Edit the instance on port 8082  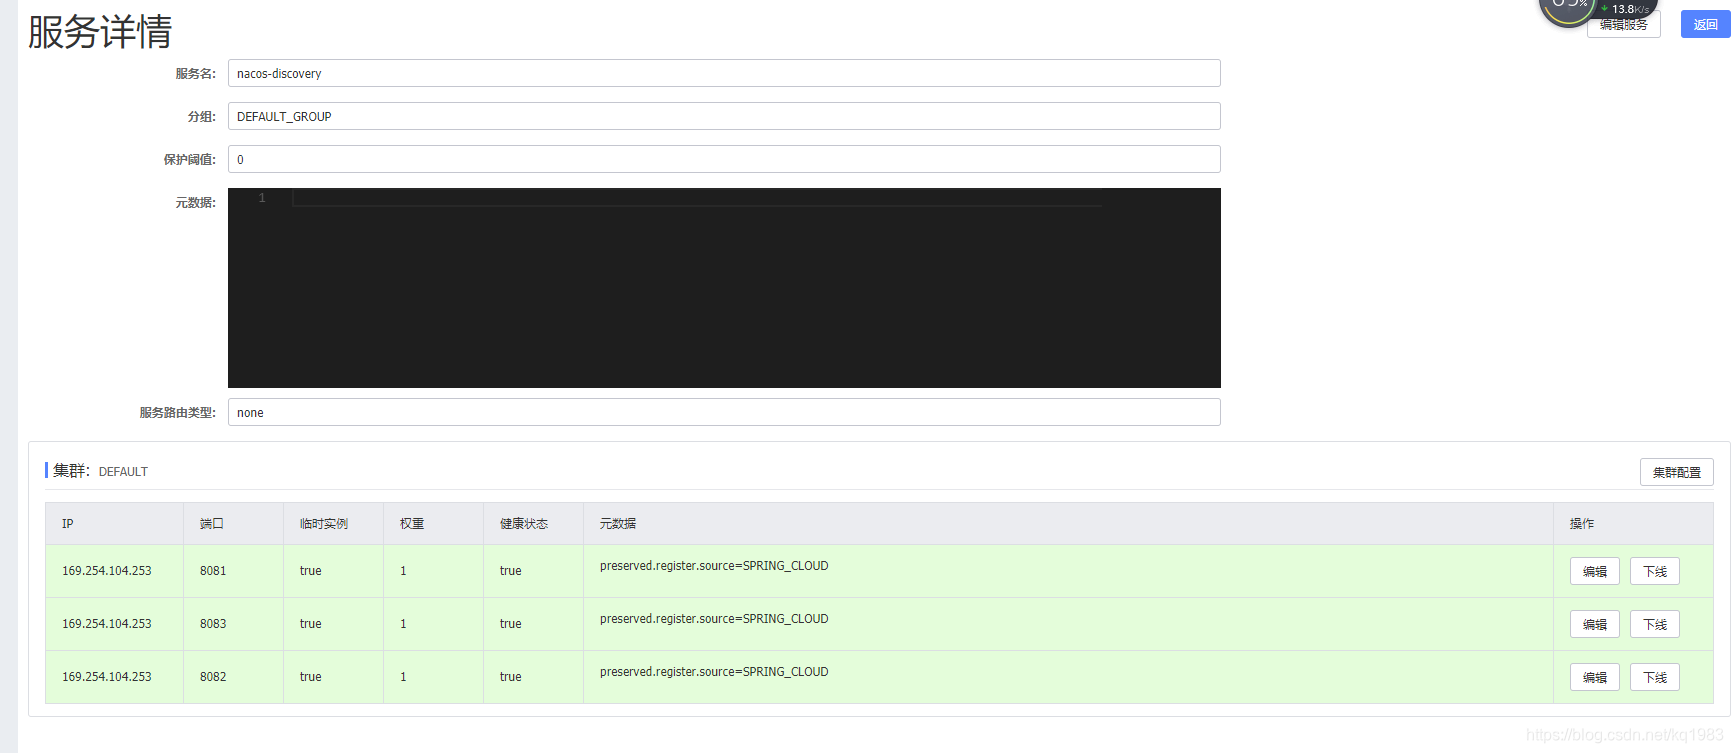click(1594, 677)
